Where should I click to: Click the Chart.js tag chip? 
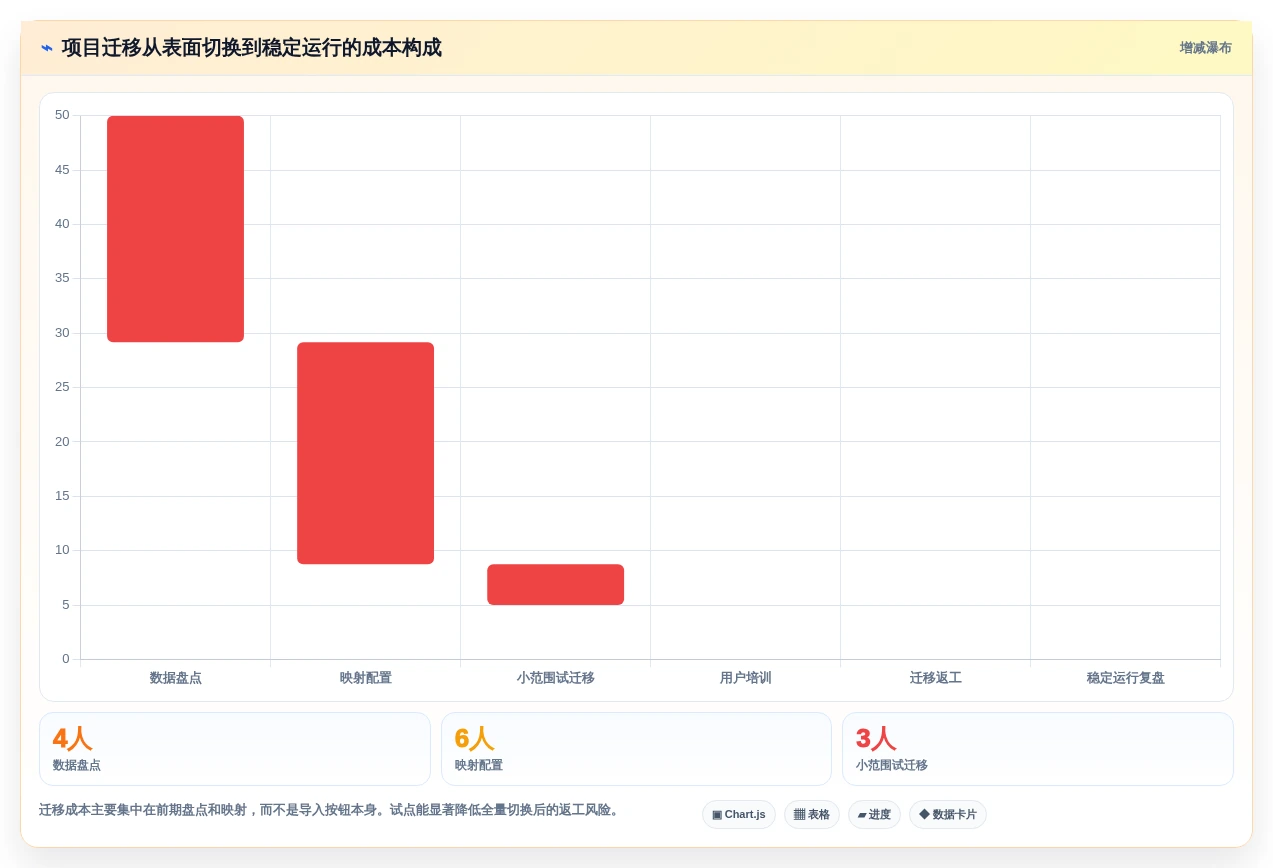click(738, 814)
